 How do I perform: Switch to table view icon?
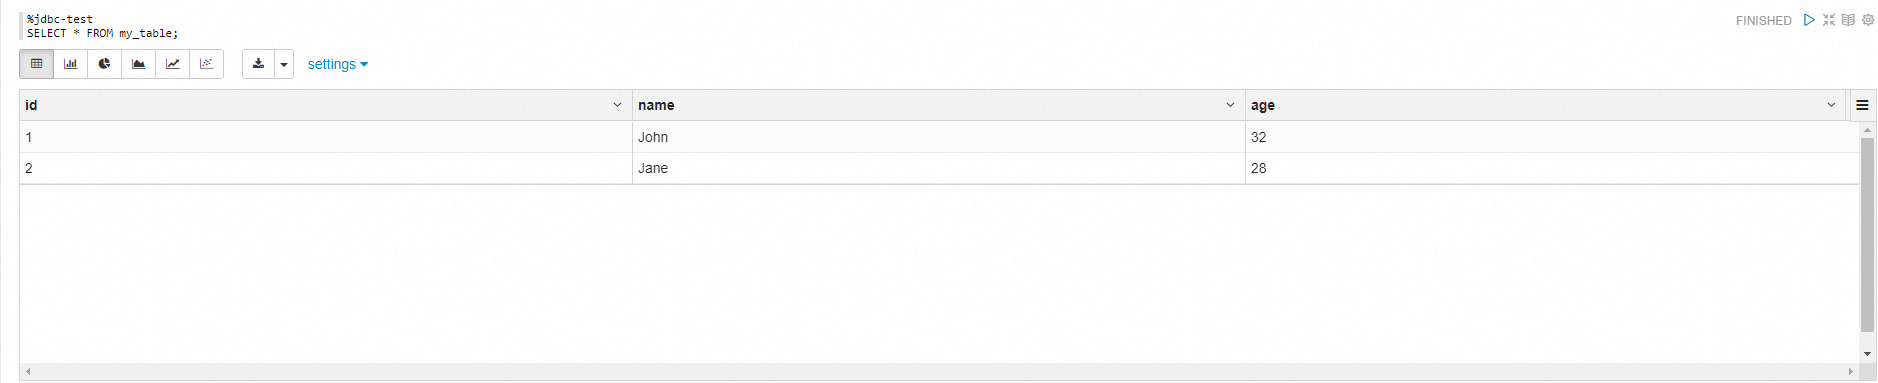(37, 64)
